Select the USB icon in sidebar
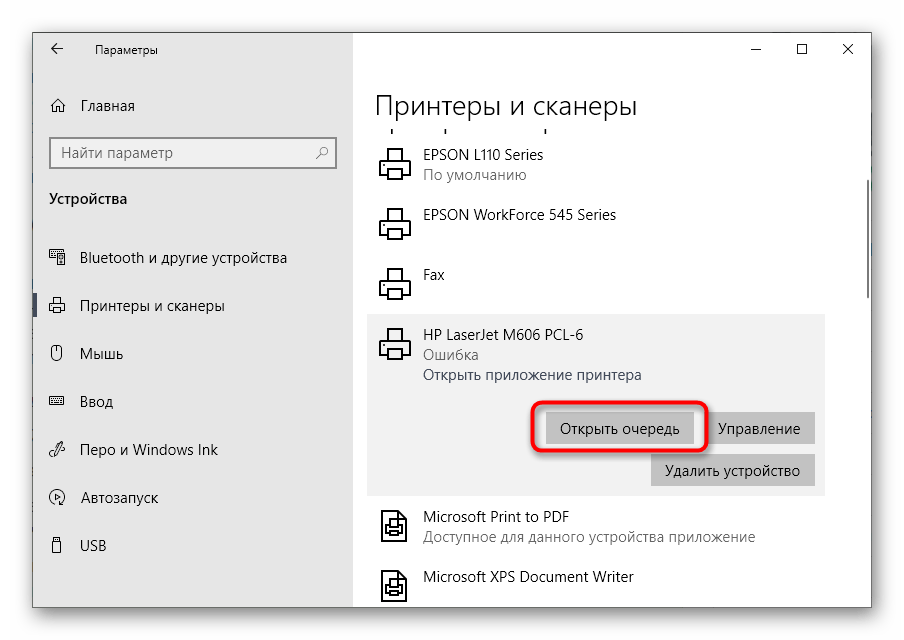Screen dimensions: 904x640 55,545
